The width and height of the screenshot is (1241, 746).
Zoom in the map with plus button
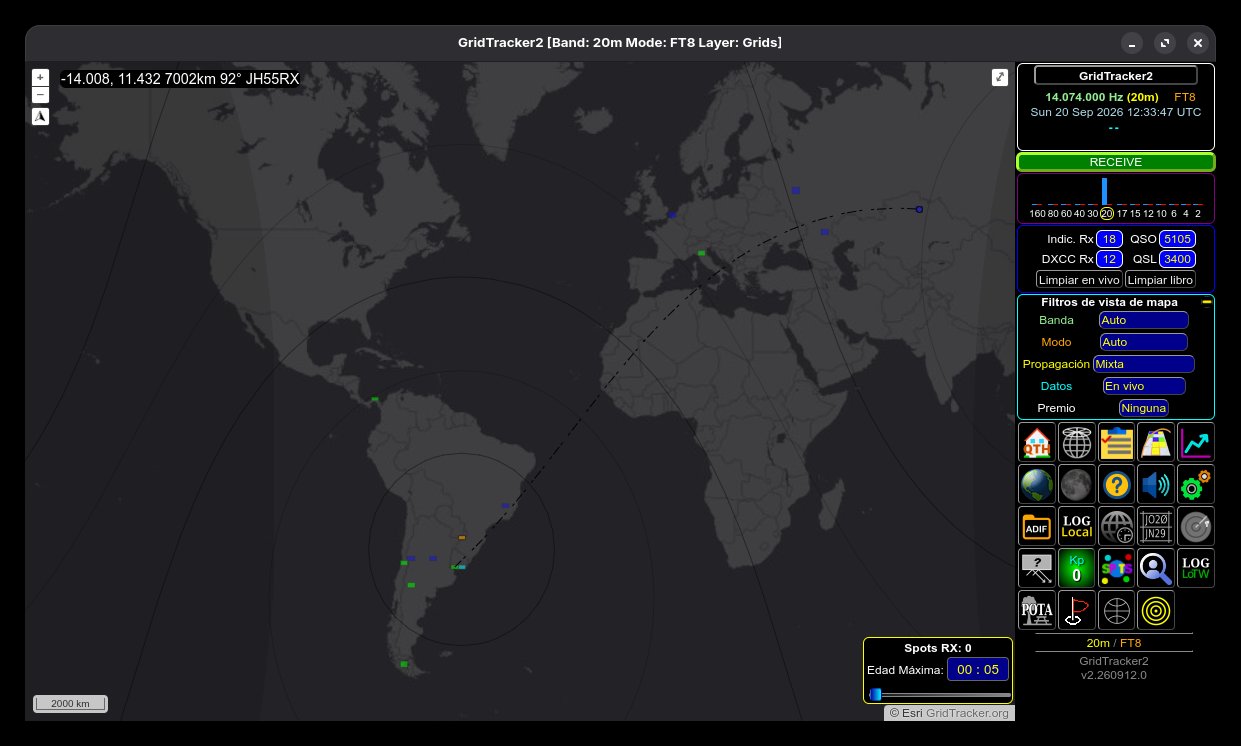(x=40, y=77)
